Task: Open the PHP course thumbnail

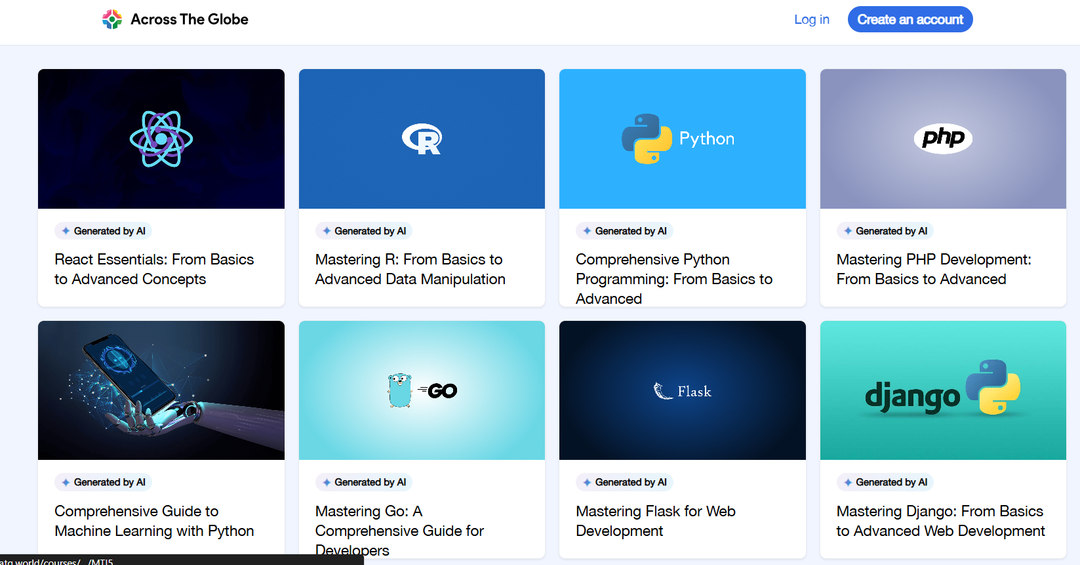Action: [943, 138]
